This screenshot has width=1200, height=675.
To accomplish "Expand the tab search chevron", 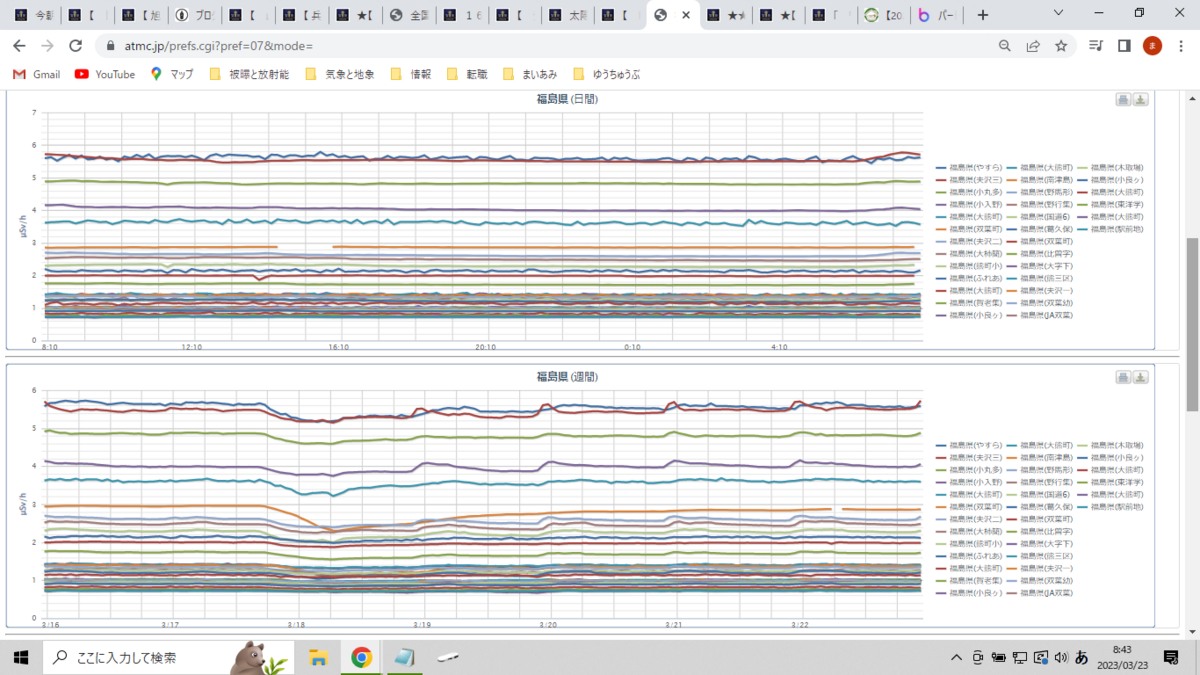I will click(1060, 14).
